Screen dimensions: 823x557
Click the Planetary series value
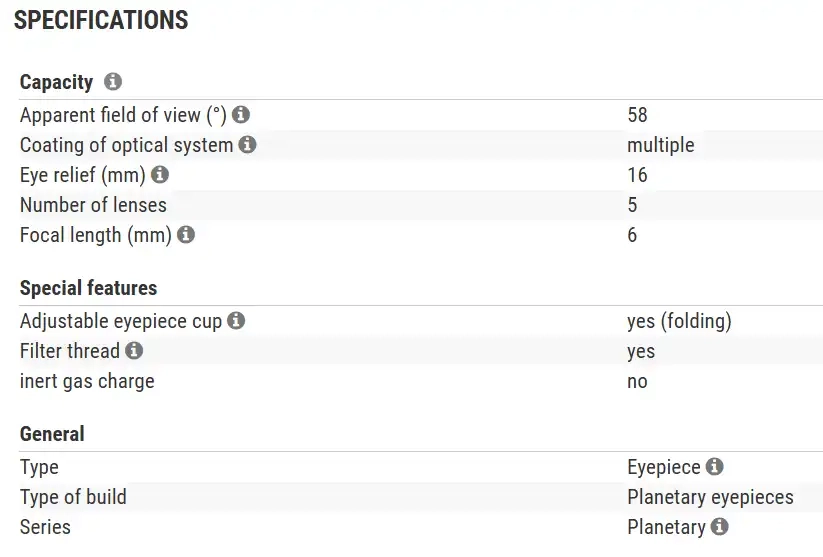[x=666, y=527]
